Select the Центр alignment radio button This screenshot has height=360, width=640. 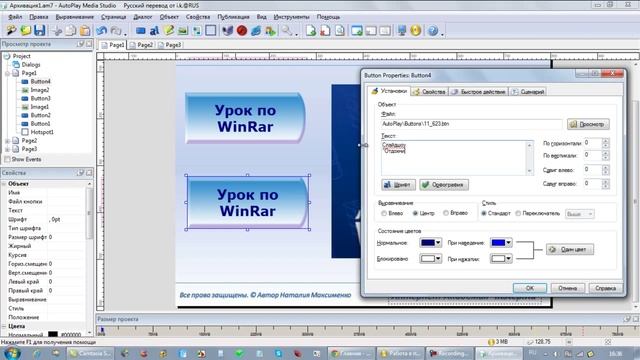[415, 213]
